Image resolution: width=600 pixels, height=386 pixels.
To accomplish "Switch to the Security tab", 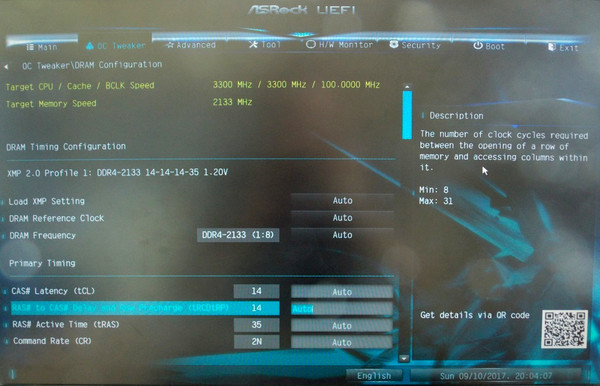I will coord(415,45).
